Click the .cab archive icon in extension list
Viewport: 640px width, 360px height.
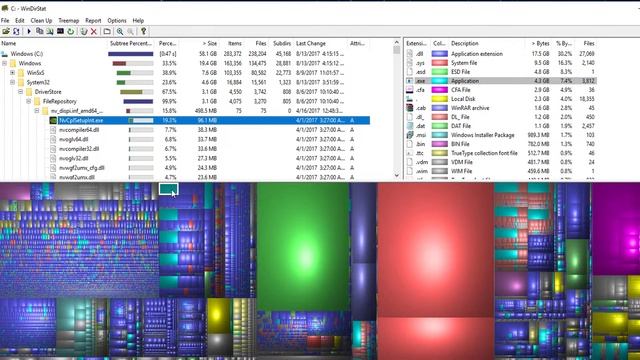tap(410, 108)
